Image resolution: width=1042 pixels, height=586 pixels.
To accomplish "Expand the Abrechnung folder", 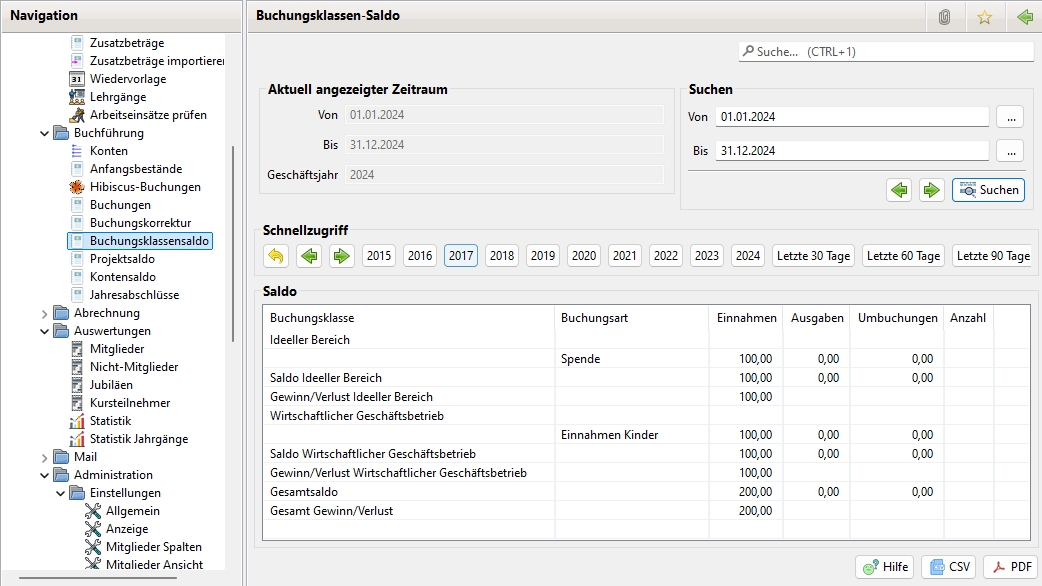I will pyautogui.click(x=44, y=313).
